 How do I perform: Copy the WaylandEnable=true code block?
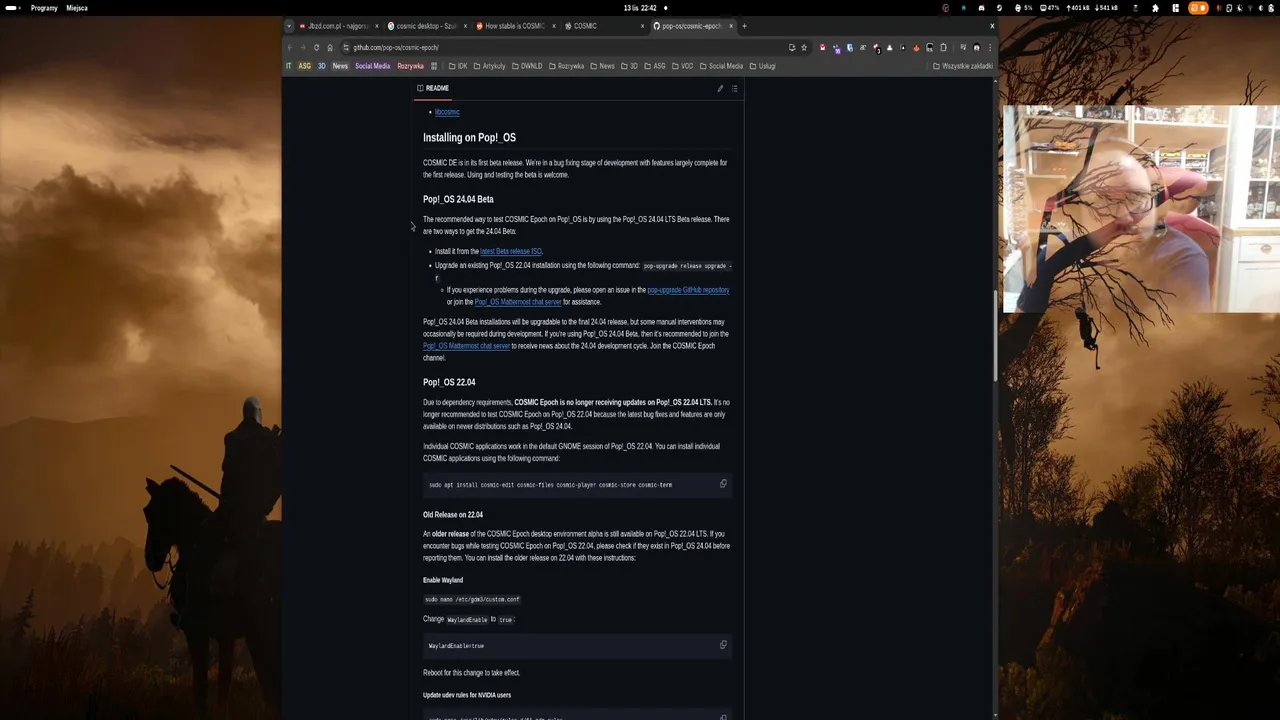point(723,645)
